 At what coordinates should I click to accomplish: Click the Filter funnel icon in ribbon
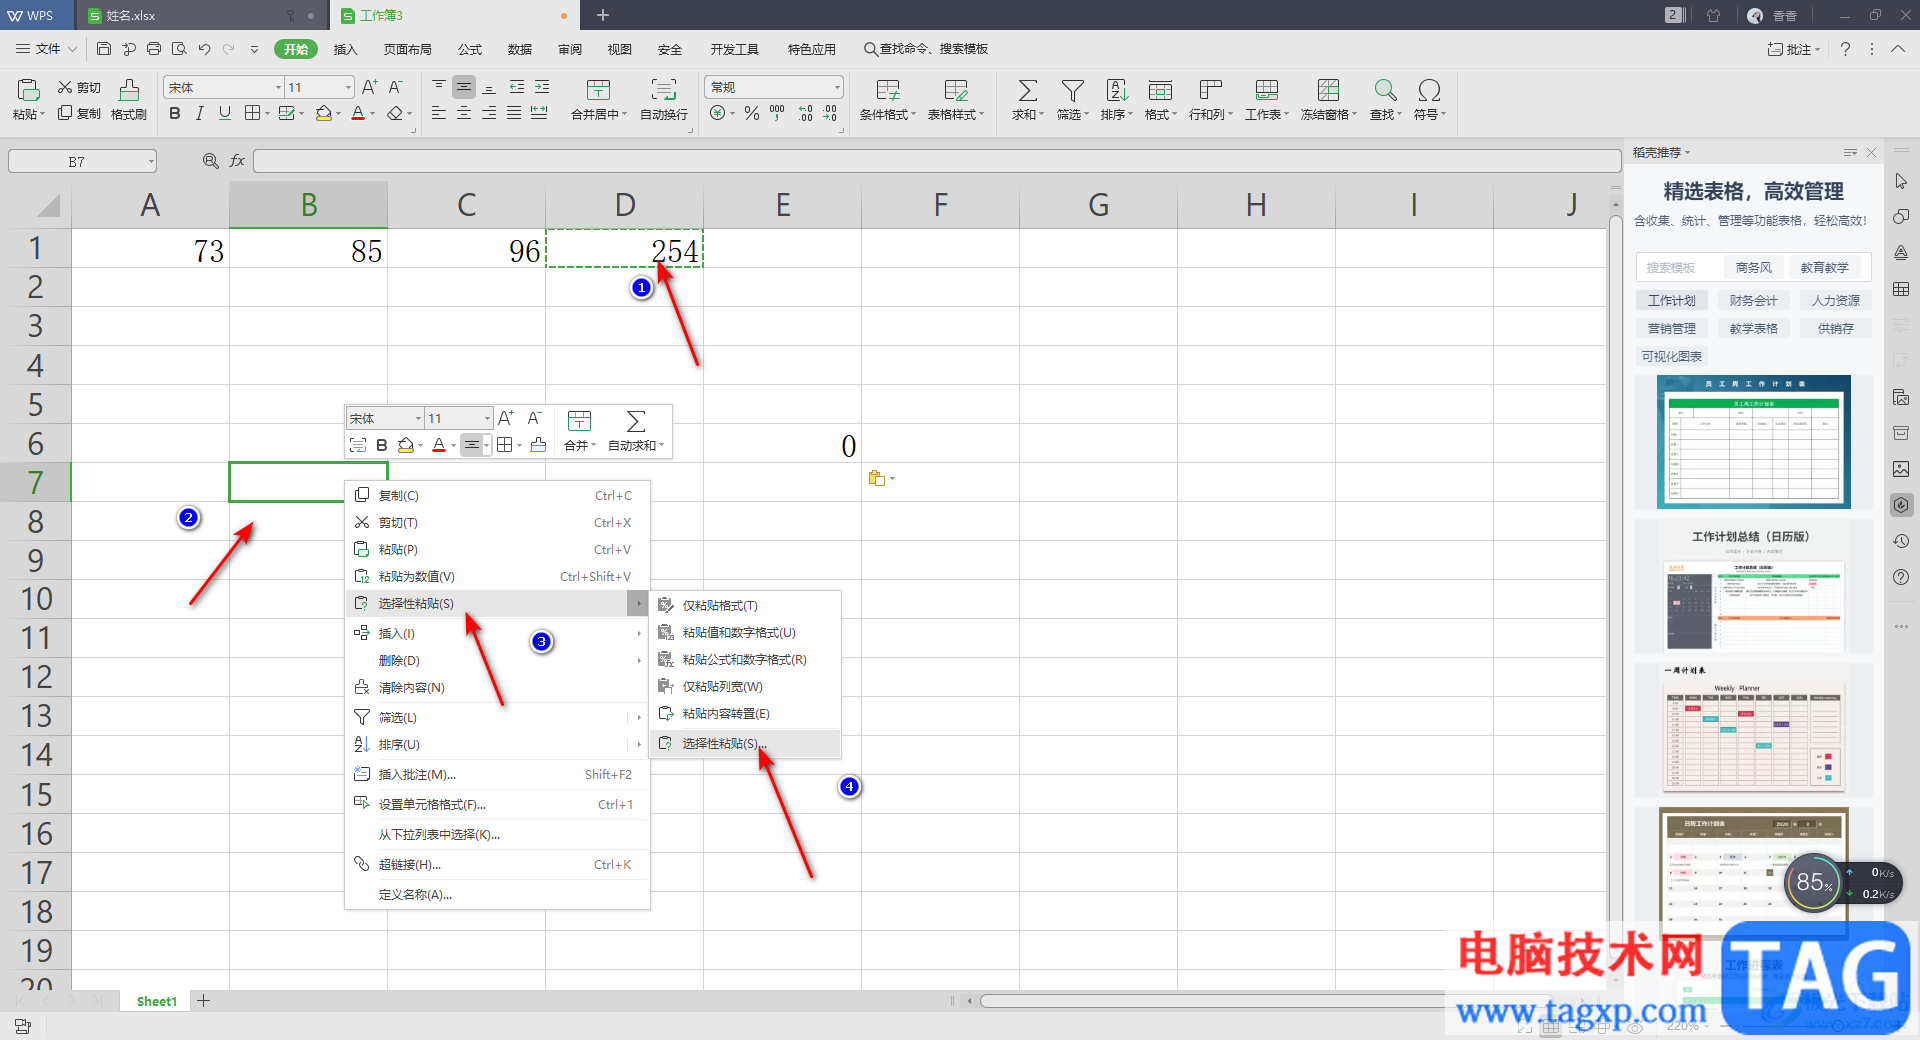[1072, 91]
